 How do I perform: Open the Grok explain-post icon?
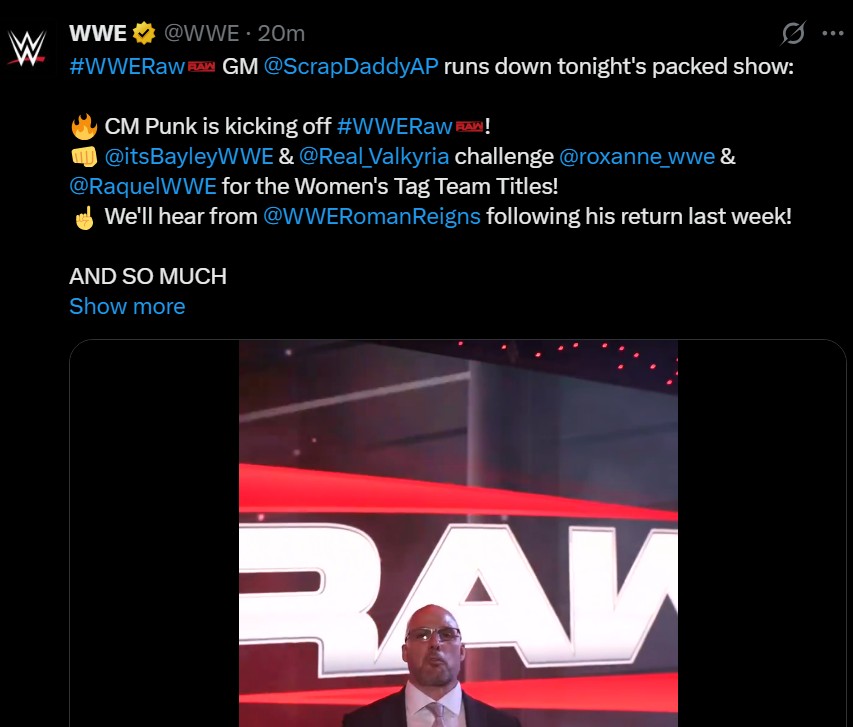point(793,33)
